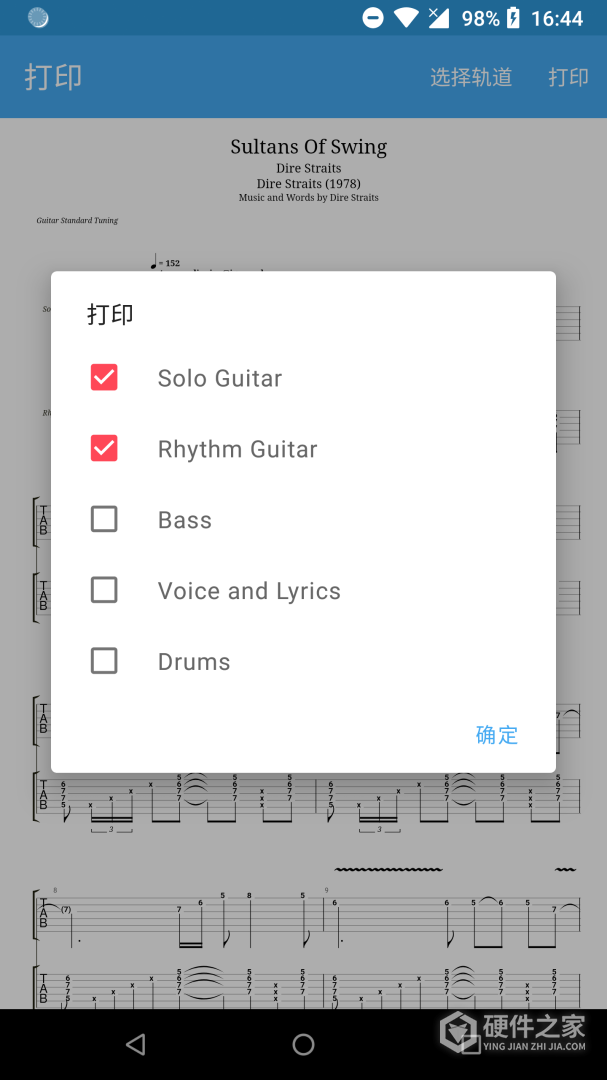Uncheck the Rhythm Guitar checkbox

coord(104,448)
